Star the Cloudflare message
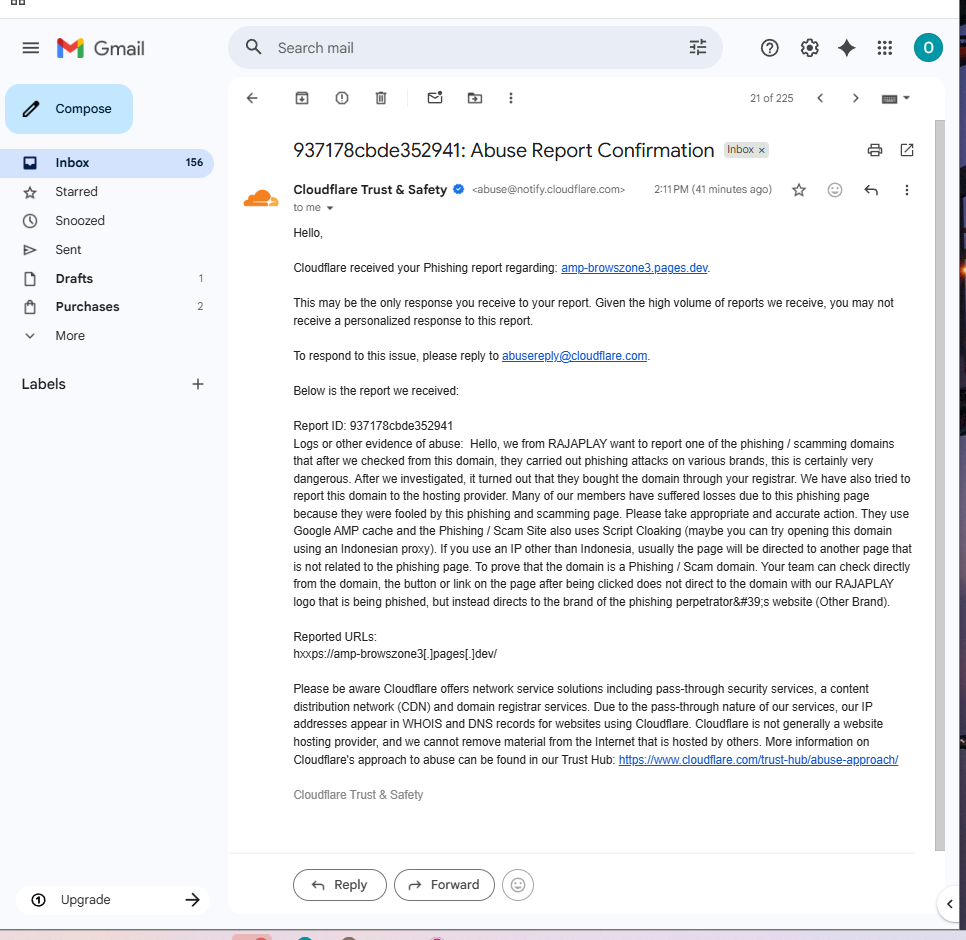The width and height of the screenshot is (966, 940). tap(798, 190)
